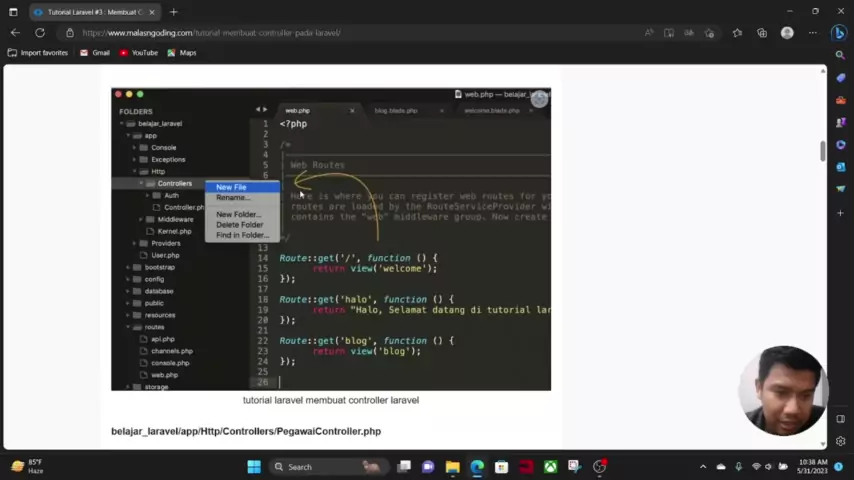Click the add-to-sidebar plus button
This screenshot has width=854, height=480.
pyautogui.click(x=840, y=212)
